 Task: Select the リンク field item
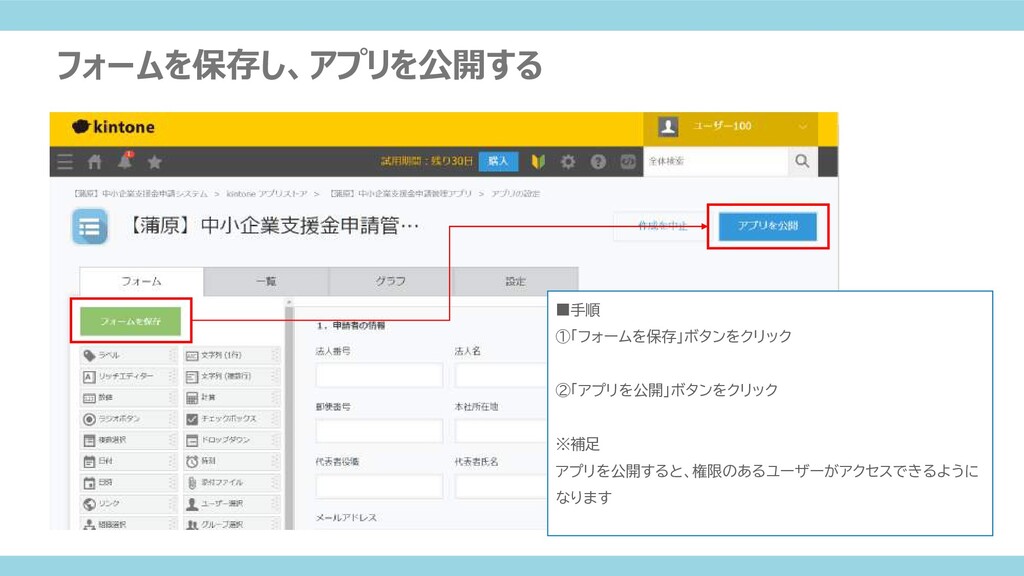pos(128,504)
